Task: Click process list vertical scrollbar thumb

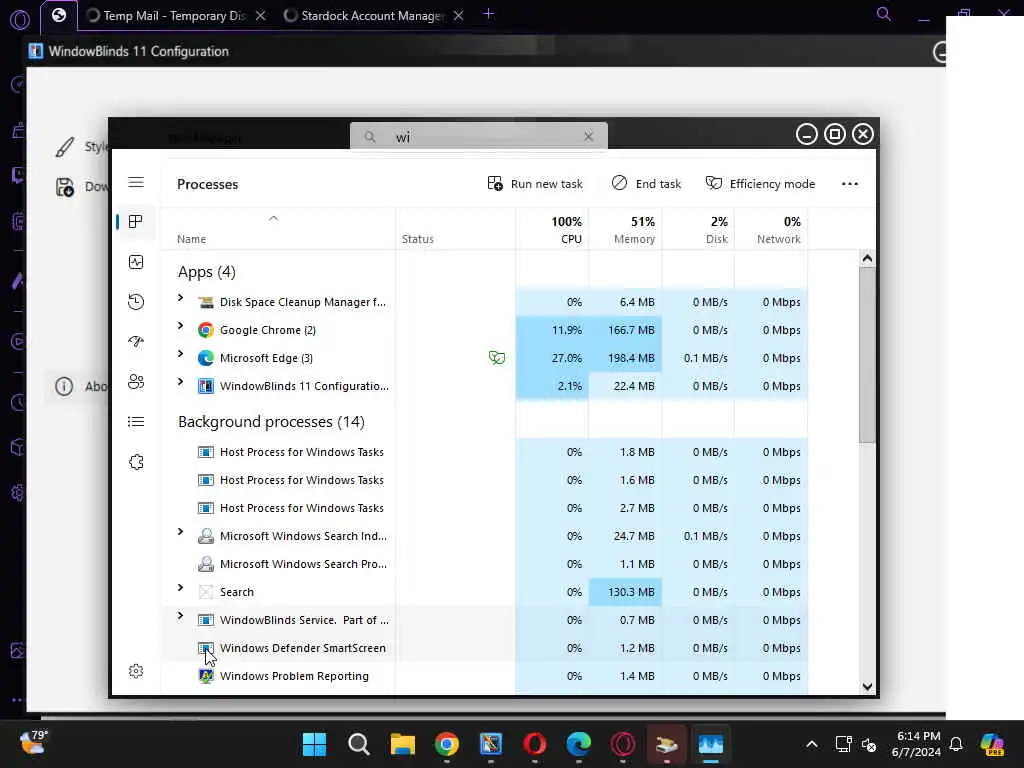Action: click(867, 354)
